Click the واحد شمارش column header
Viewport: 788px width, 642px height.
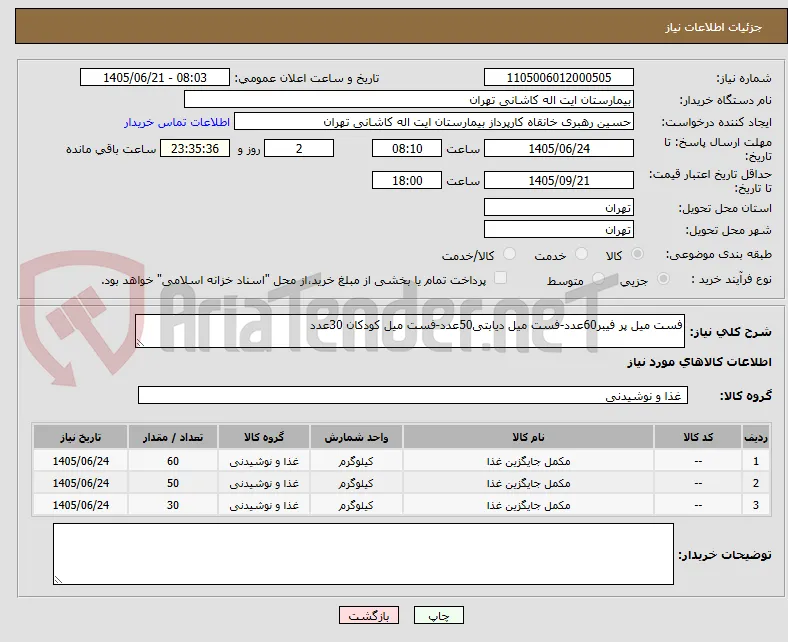click(x=356, y=437)
